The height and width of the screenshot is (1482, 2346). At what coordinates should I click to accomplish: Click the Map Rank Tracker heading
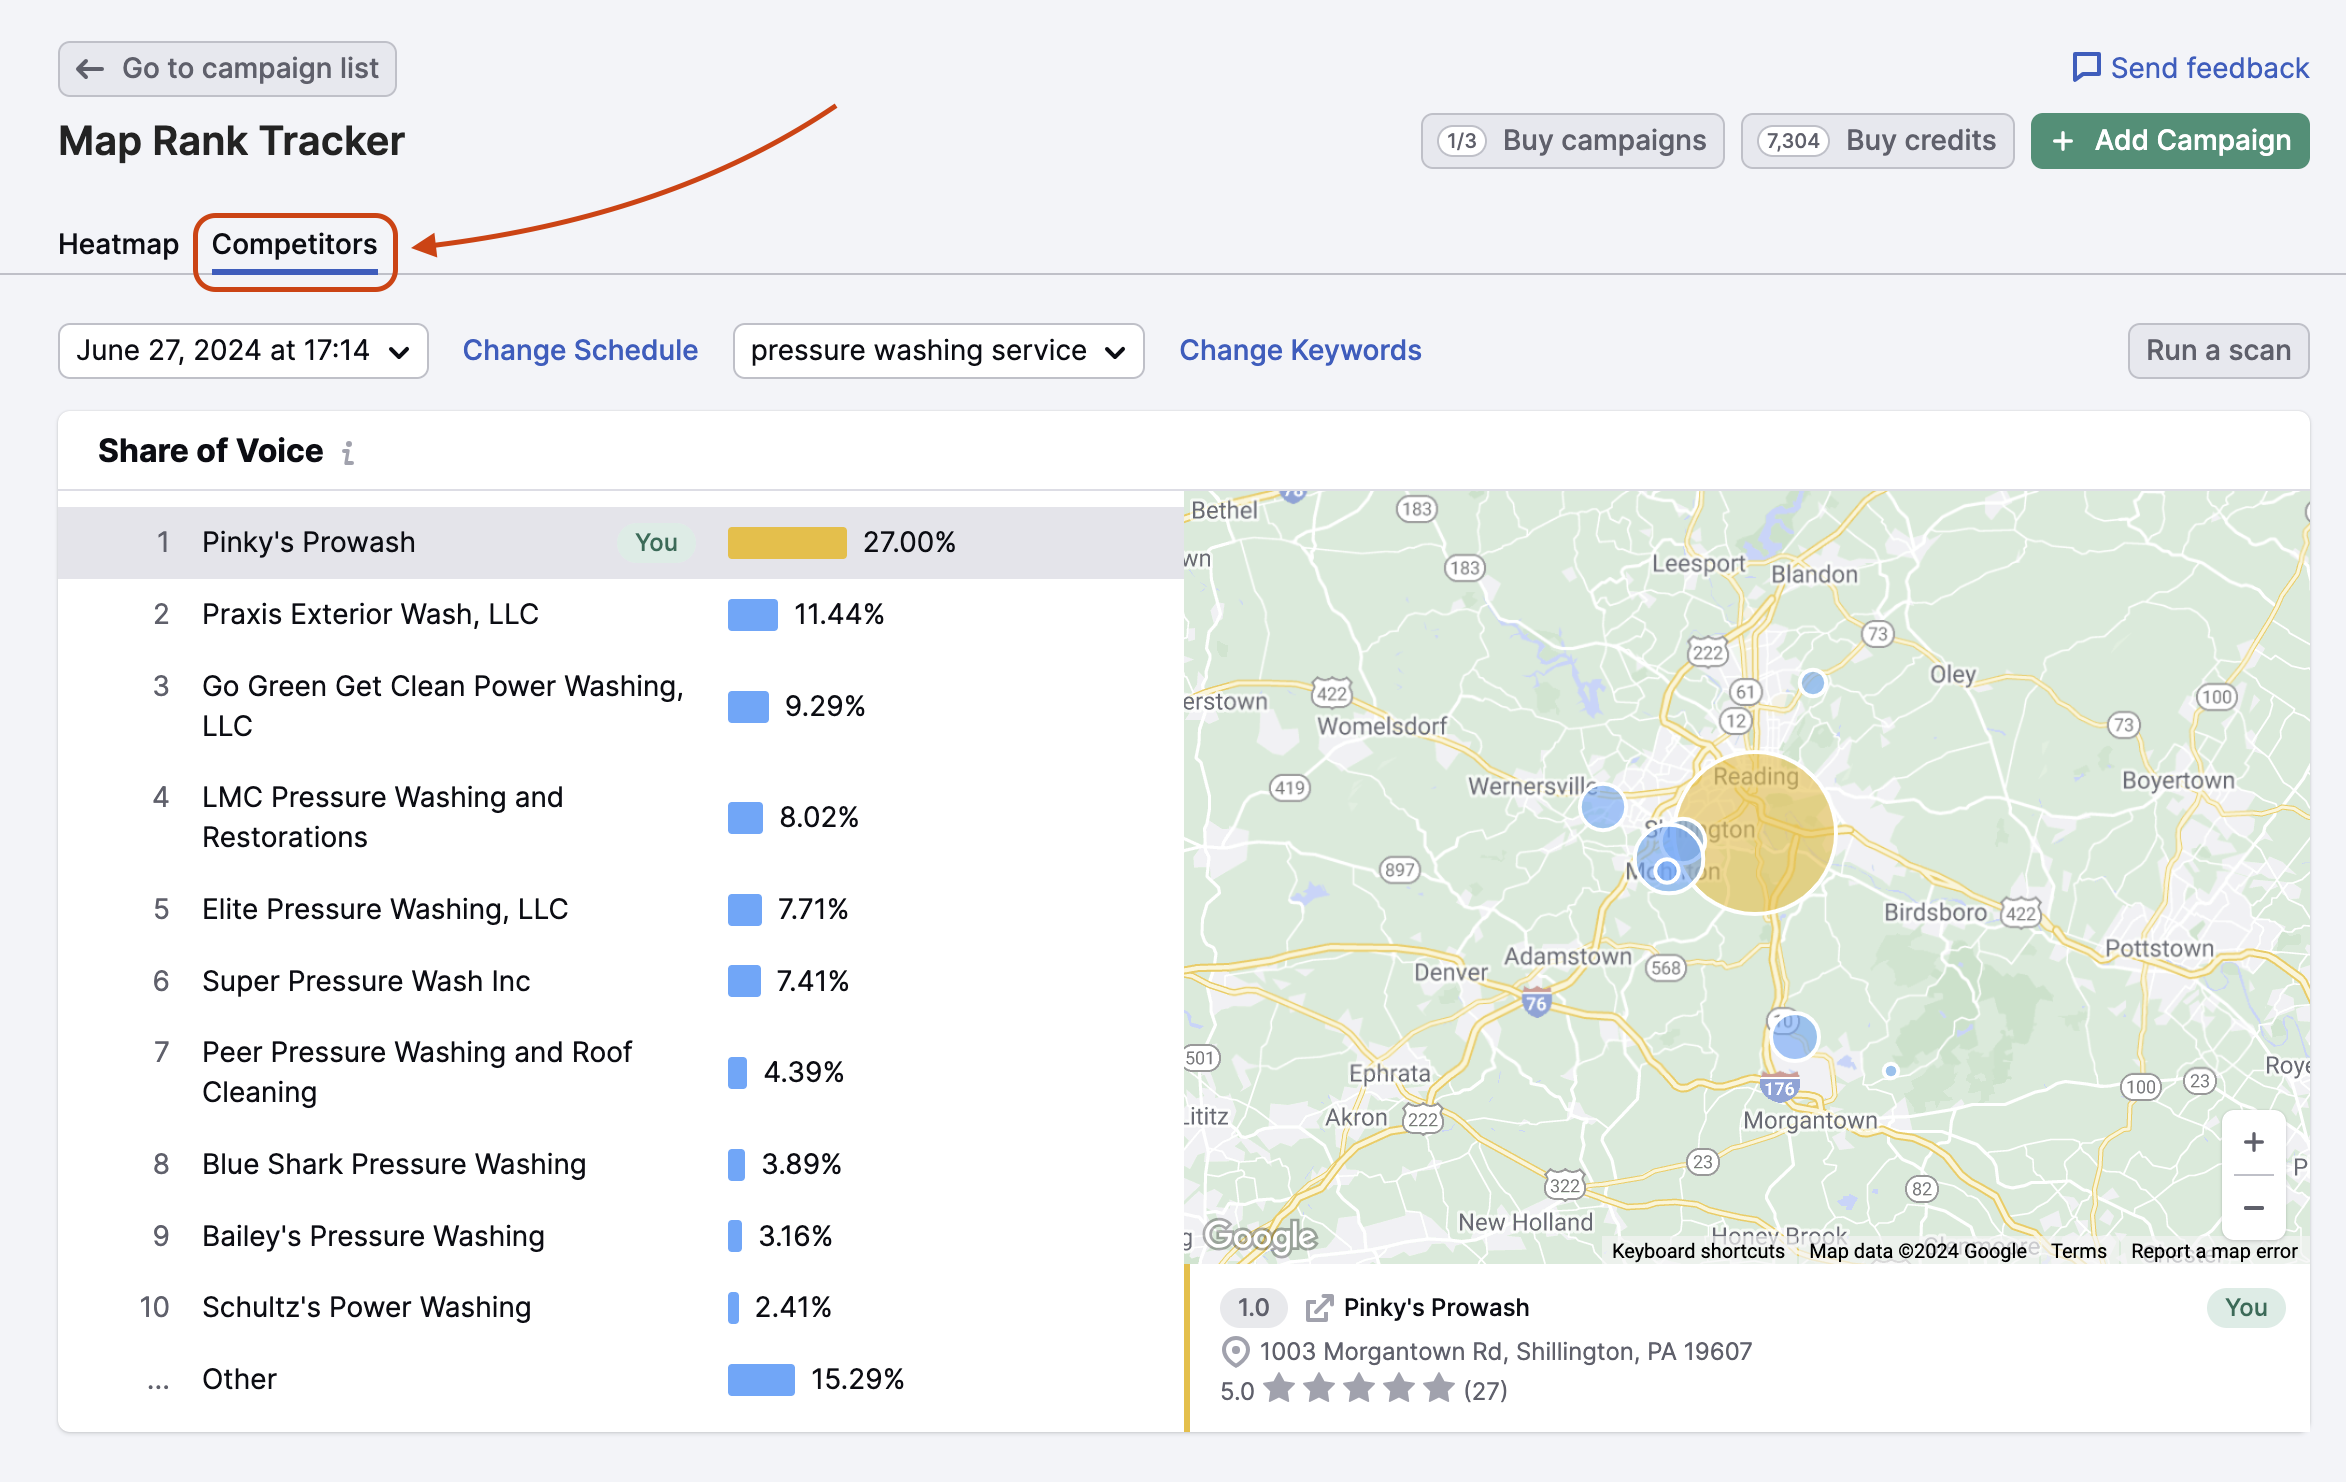tap(232, 141)
